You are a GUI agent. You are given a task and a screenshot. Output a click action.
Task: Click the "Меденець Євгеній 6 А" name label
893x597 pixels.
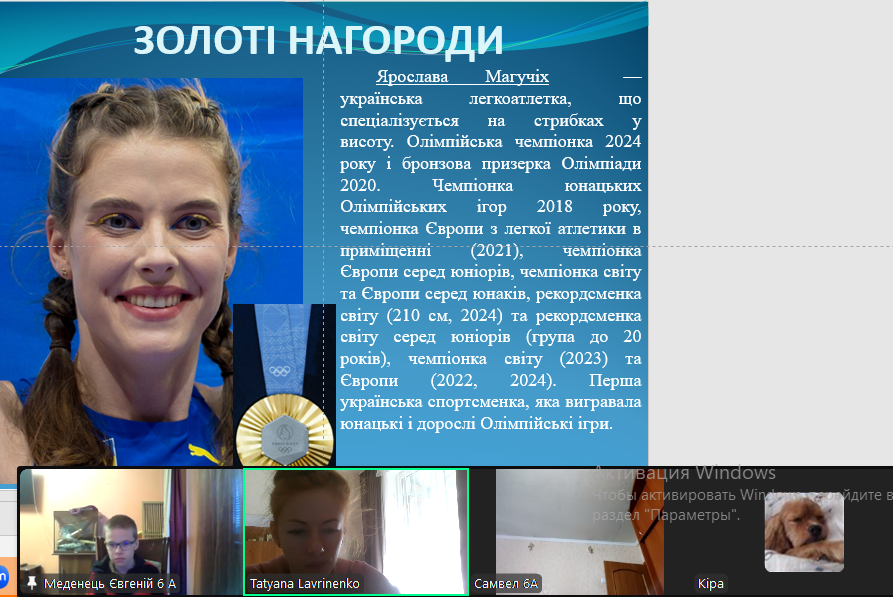tap(110, 583)
